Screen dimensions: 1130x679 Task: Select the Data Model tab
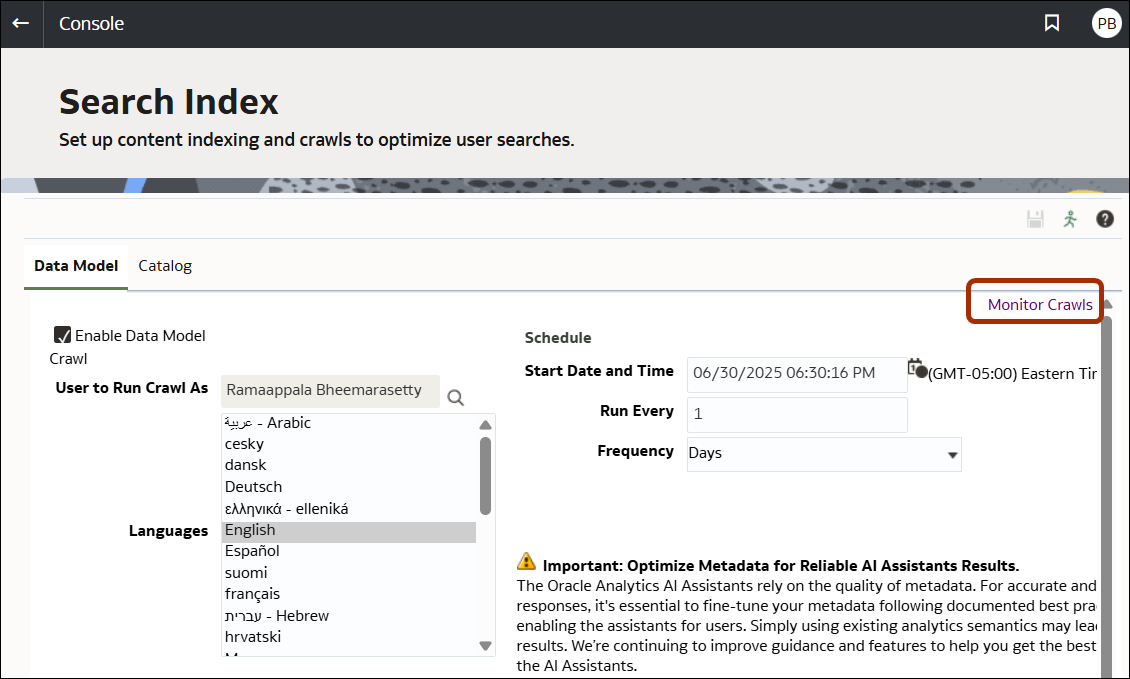coord(75,265)
